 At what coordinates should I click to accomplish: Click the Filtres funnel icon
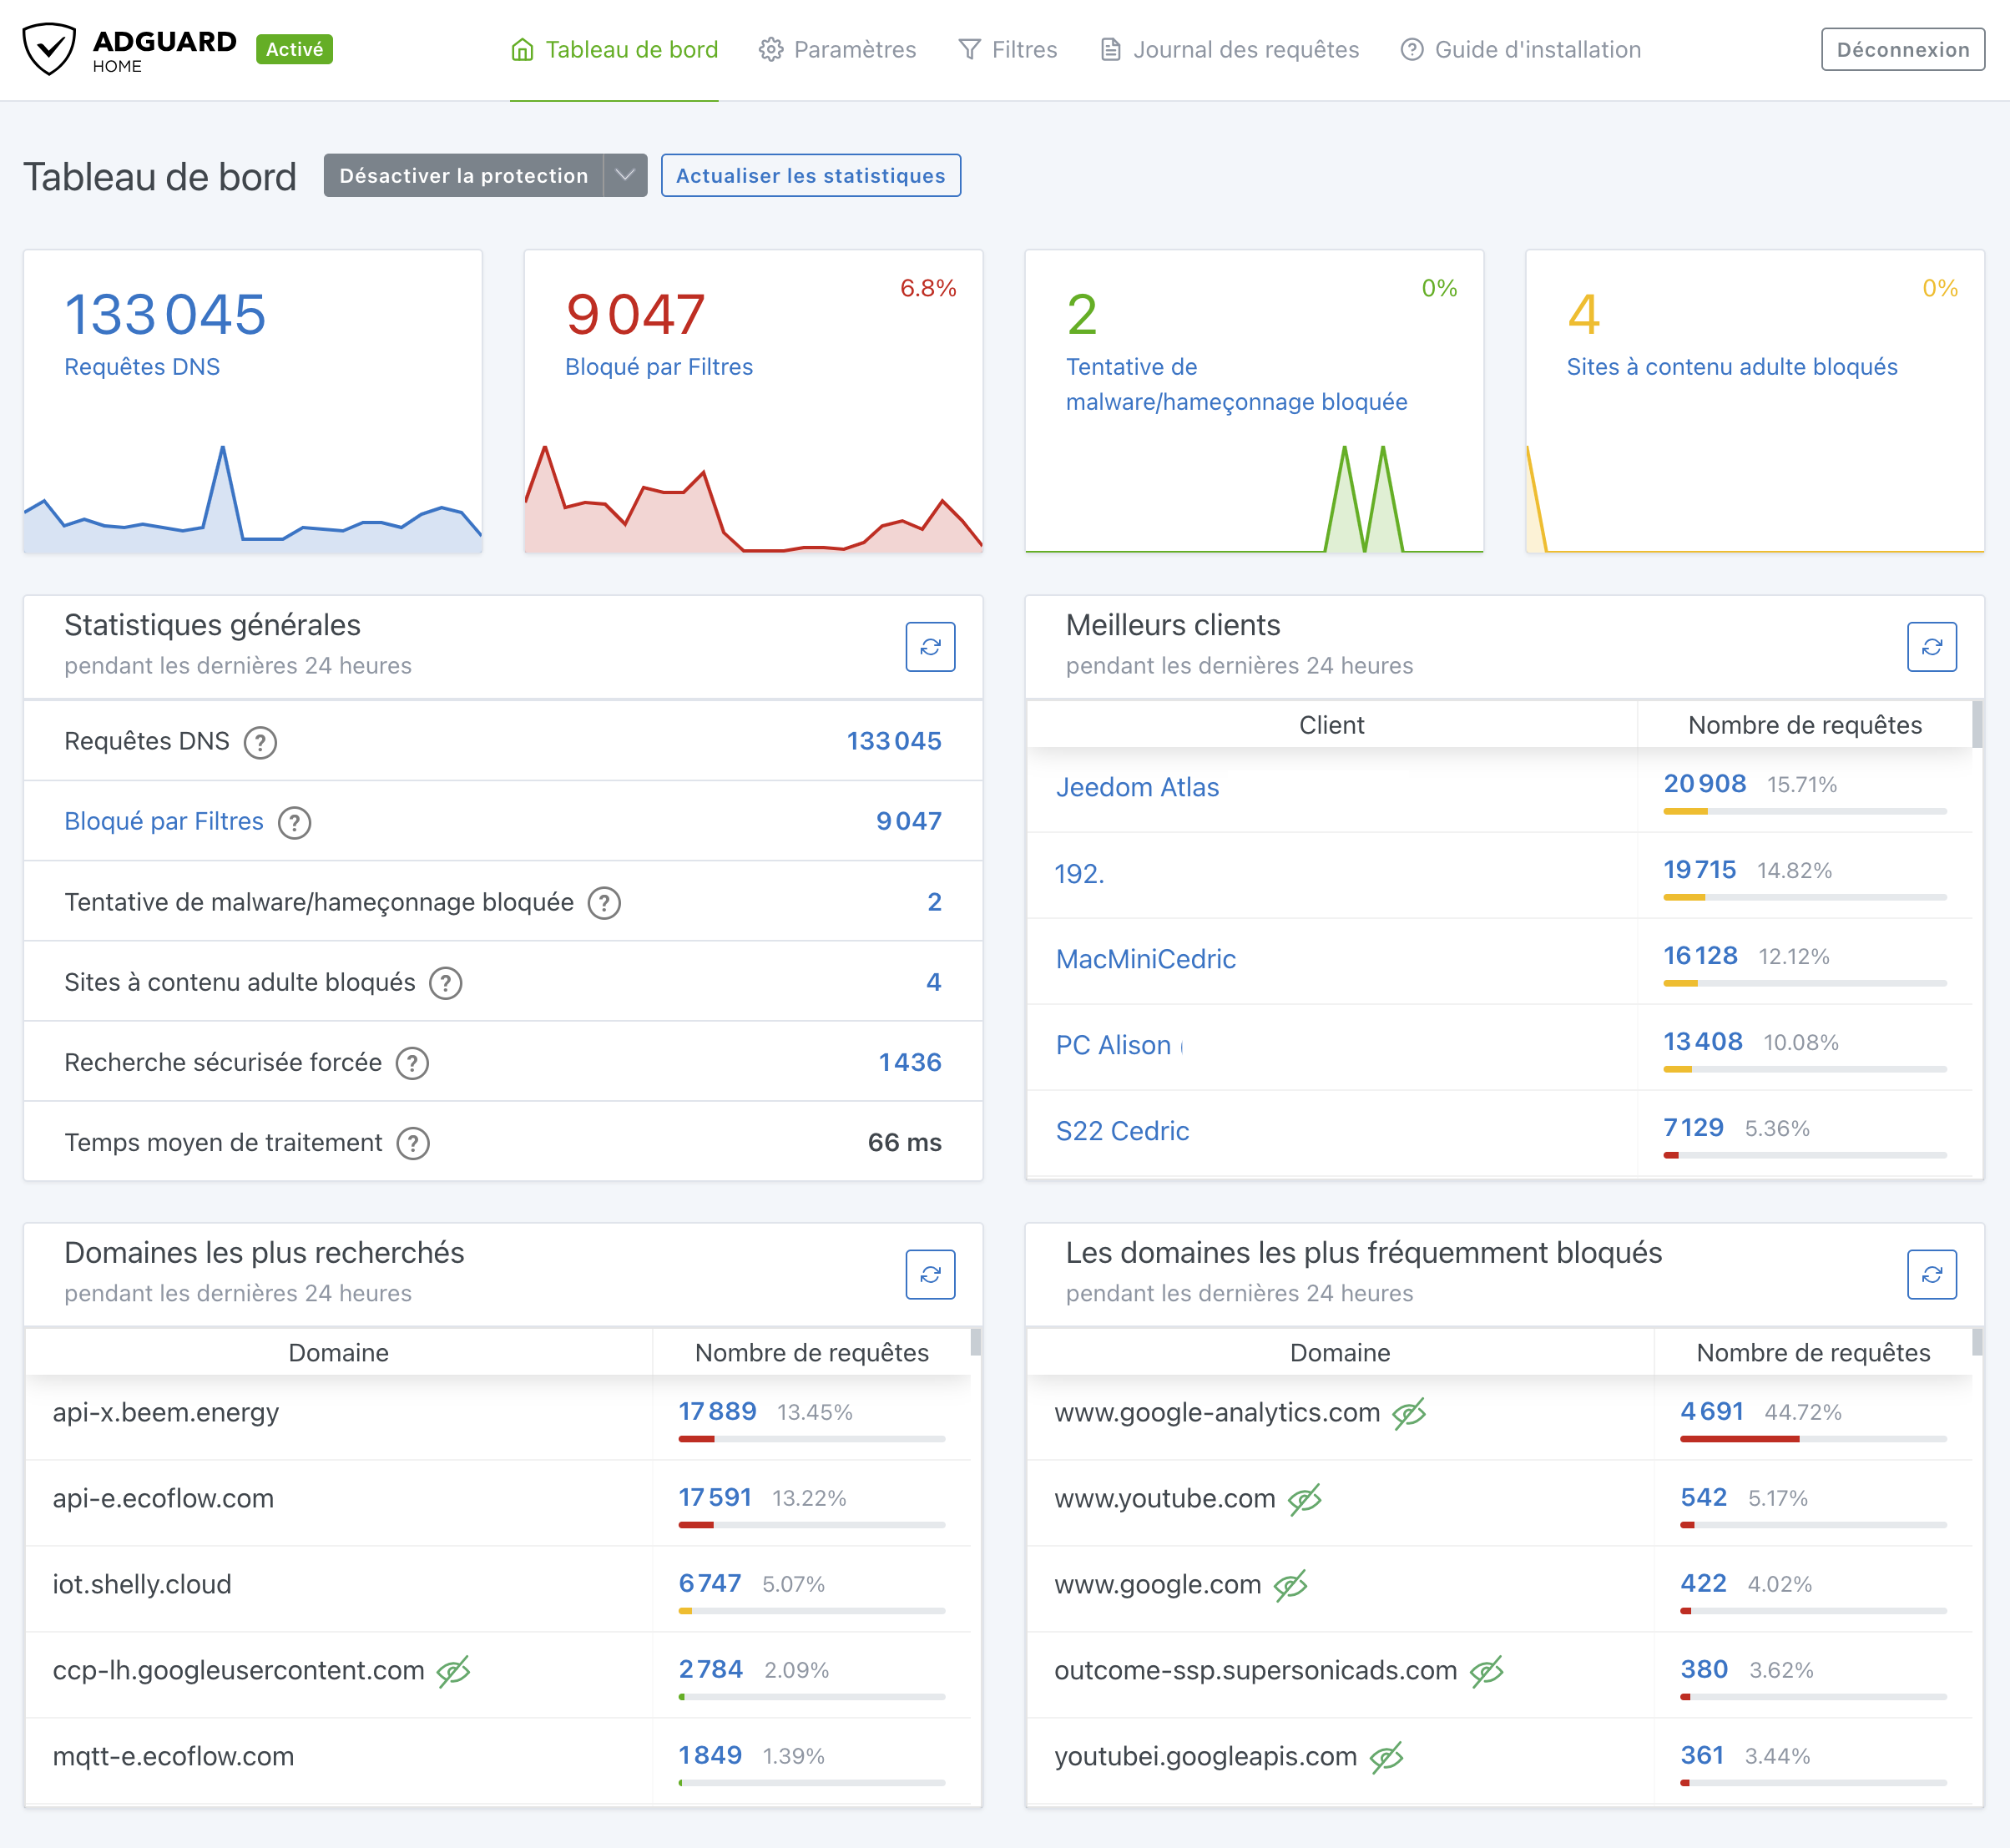pyautogui.click(x=969, y=50)
